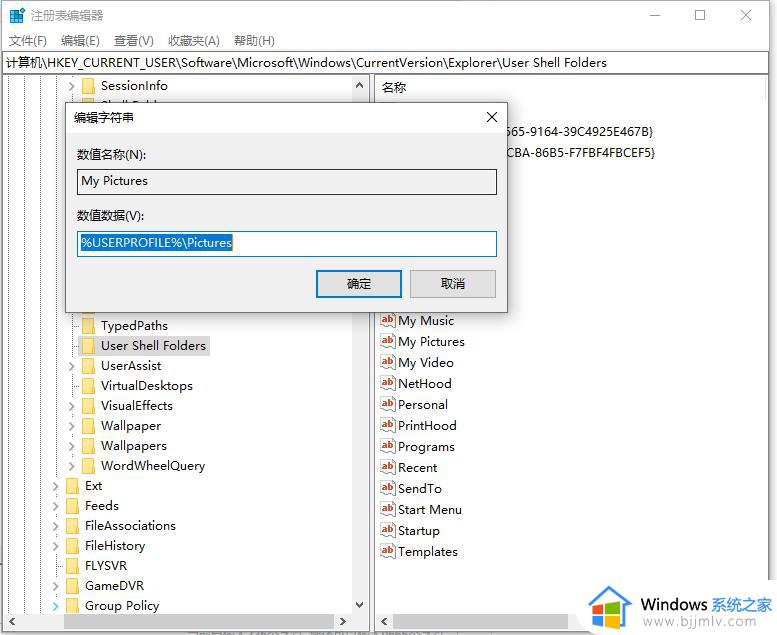
Task: Expand the WordWheelQuery key
Action: pos(71,466)
